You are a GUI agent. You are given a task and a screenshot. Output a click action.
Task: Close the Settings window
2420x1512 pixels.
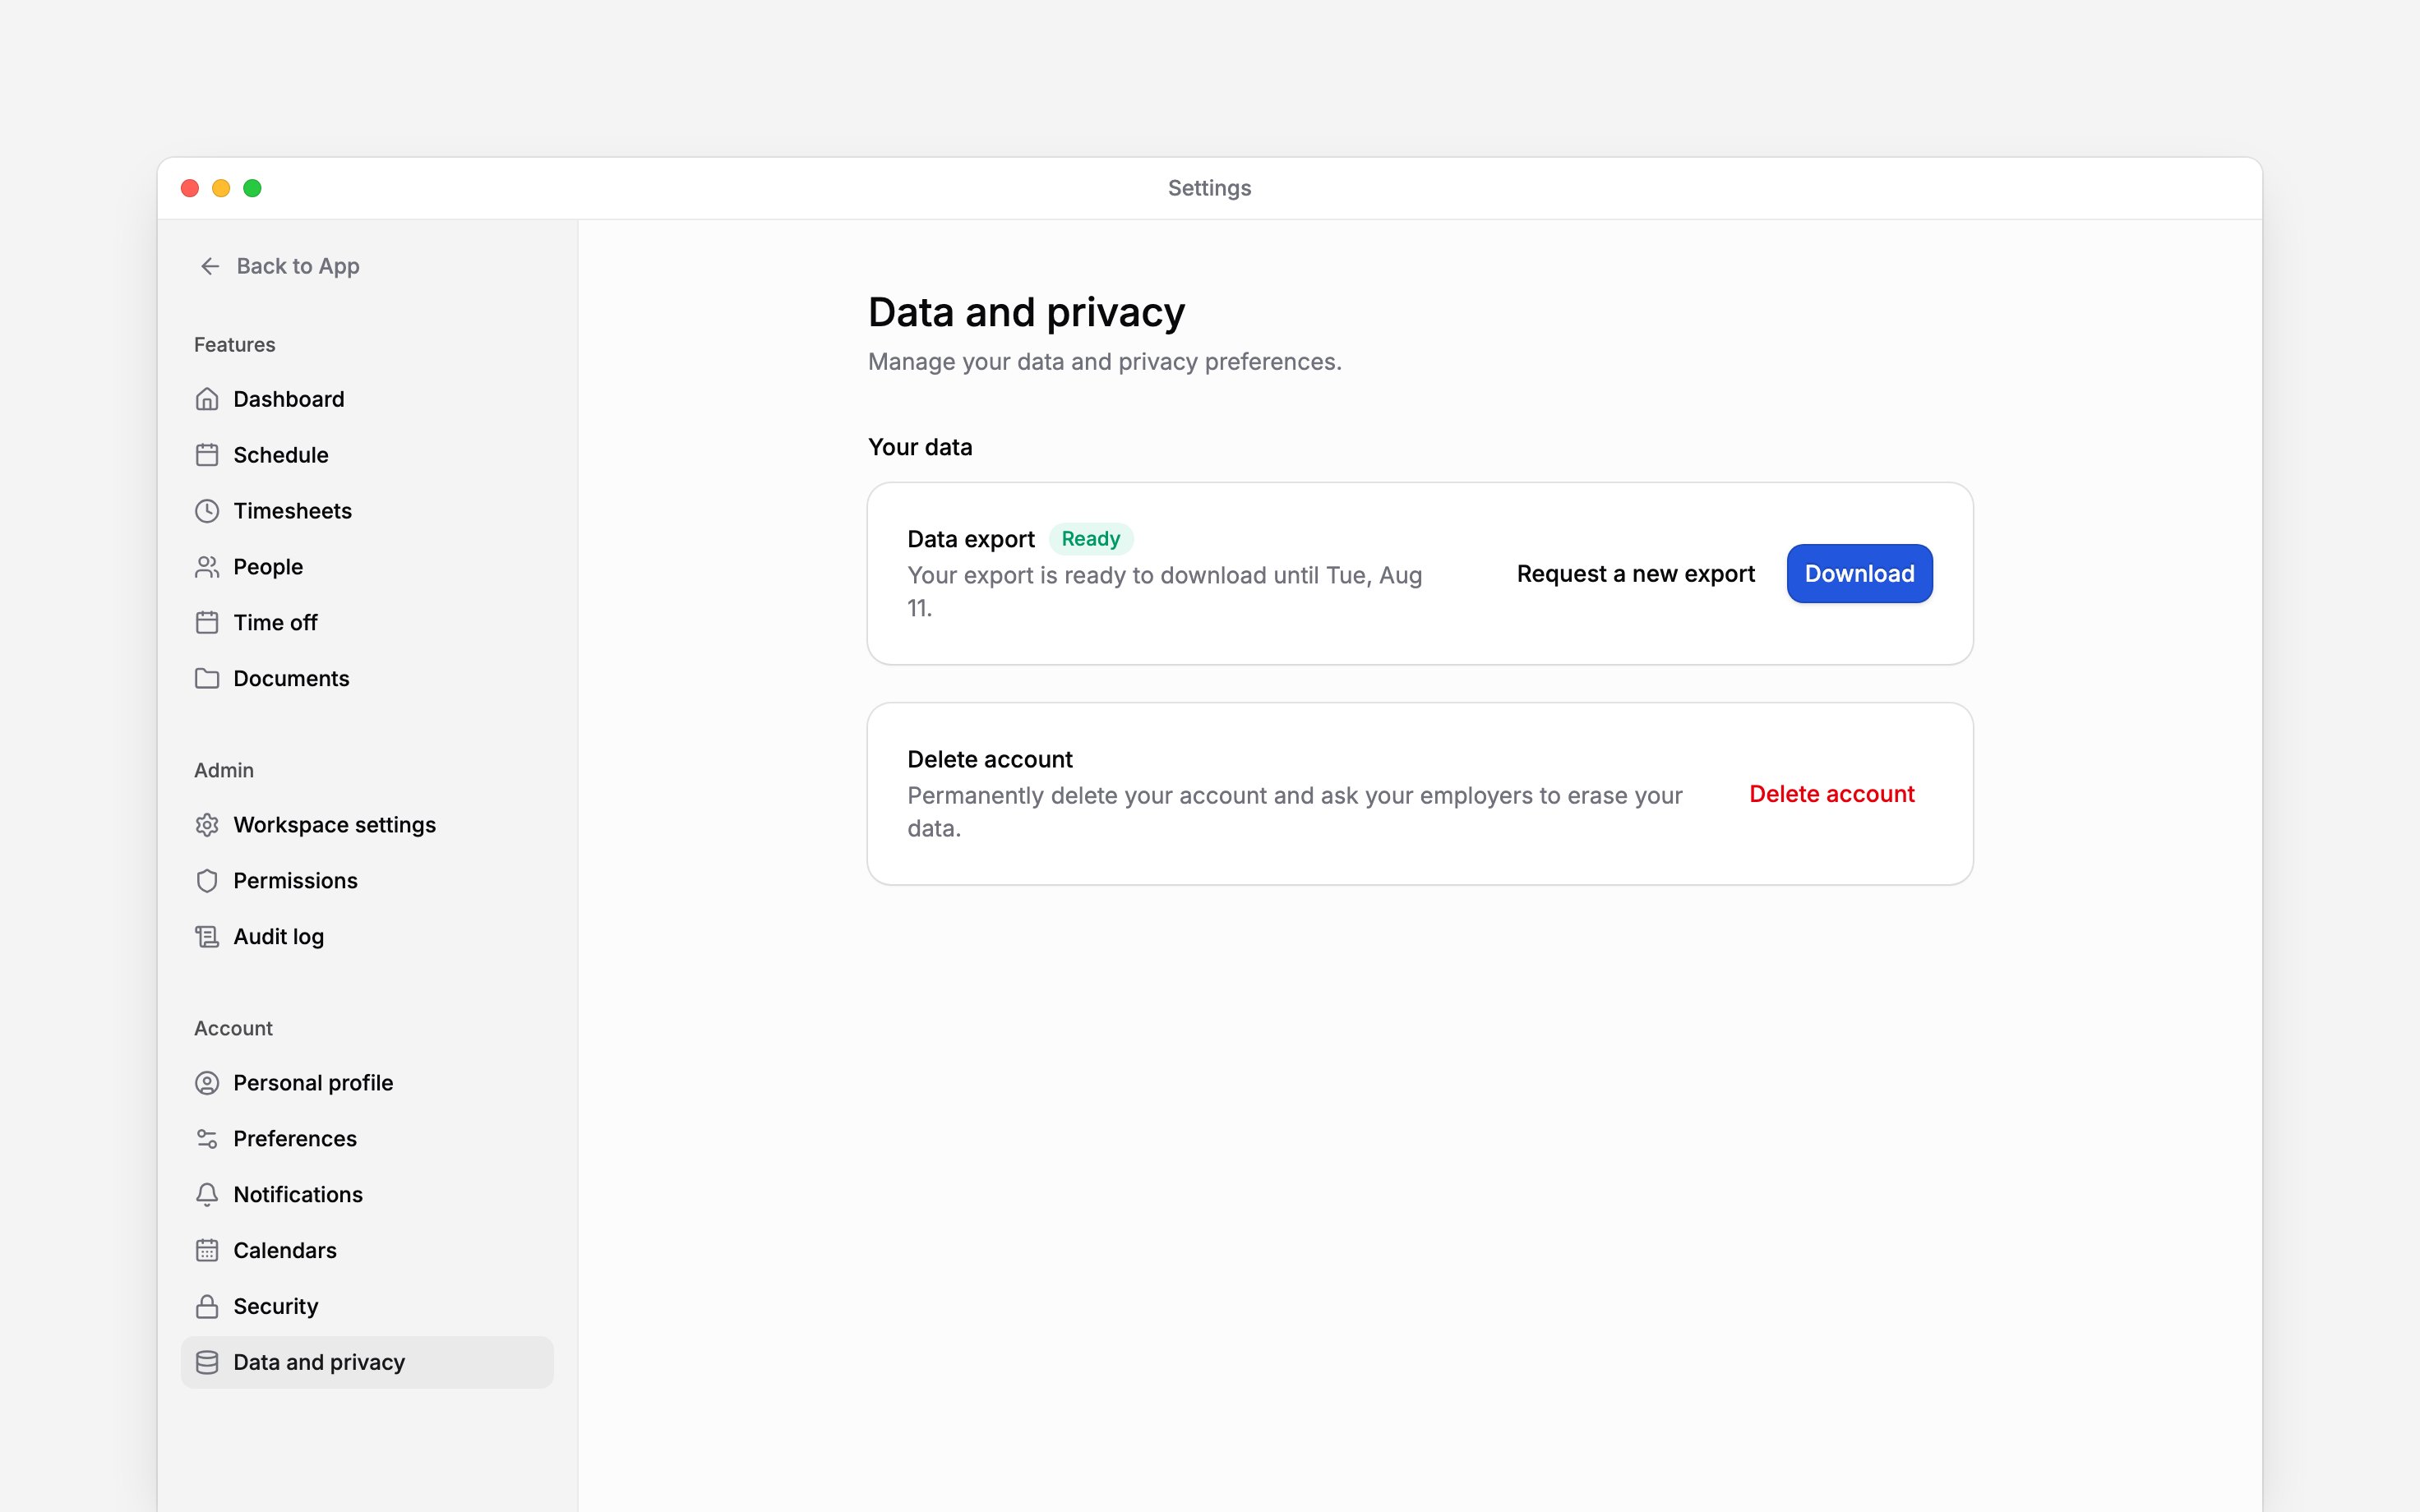(x=190, y=188)
